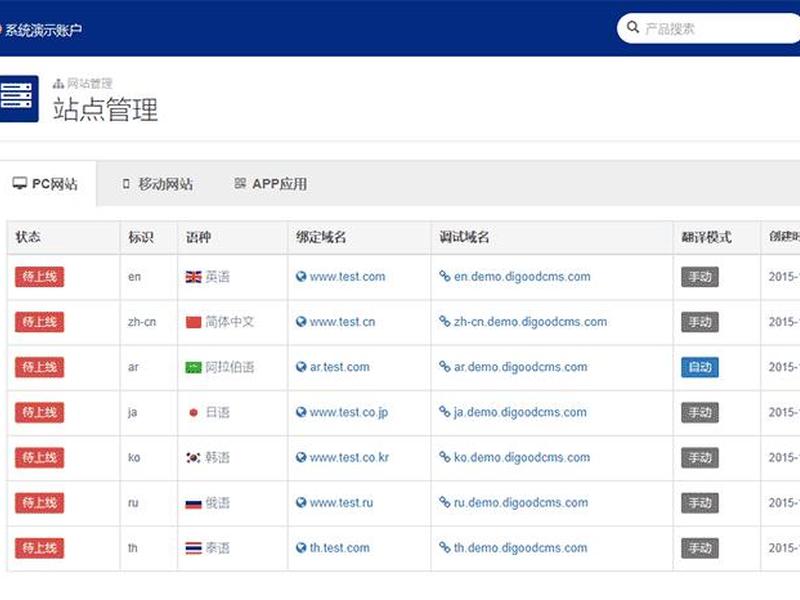The image size is (800, 600).
Task: Open bound domain ar.test.com
Action: [340, 367]
